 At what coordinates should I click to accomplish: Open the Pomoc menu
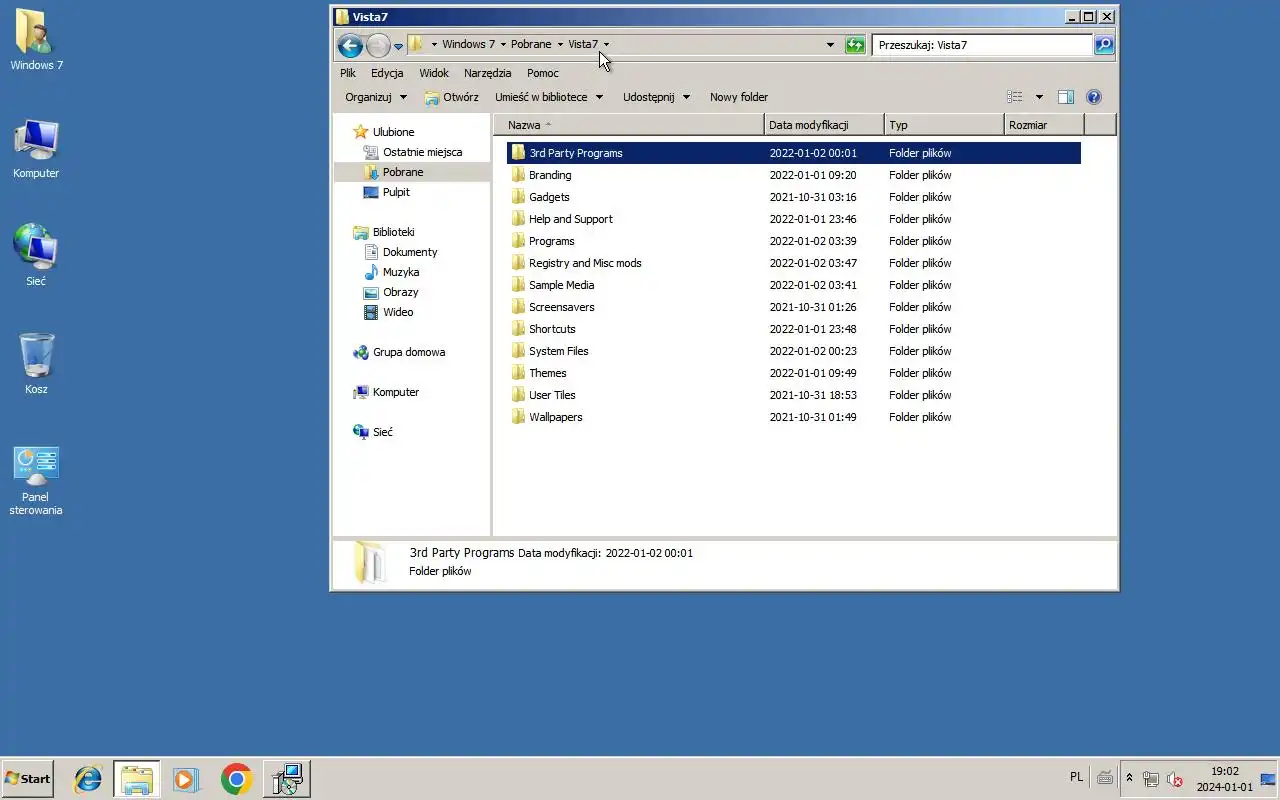[543, 73]
